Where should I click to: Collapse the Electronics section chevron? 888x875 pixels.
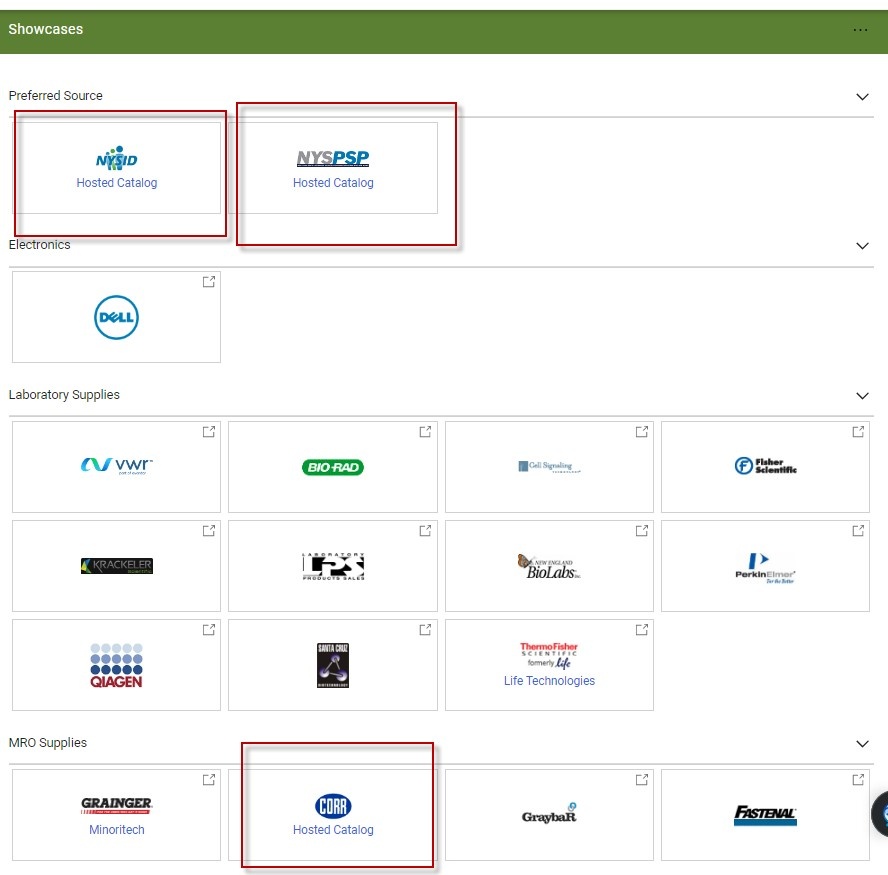(862, 246)
